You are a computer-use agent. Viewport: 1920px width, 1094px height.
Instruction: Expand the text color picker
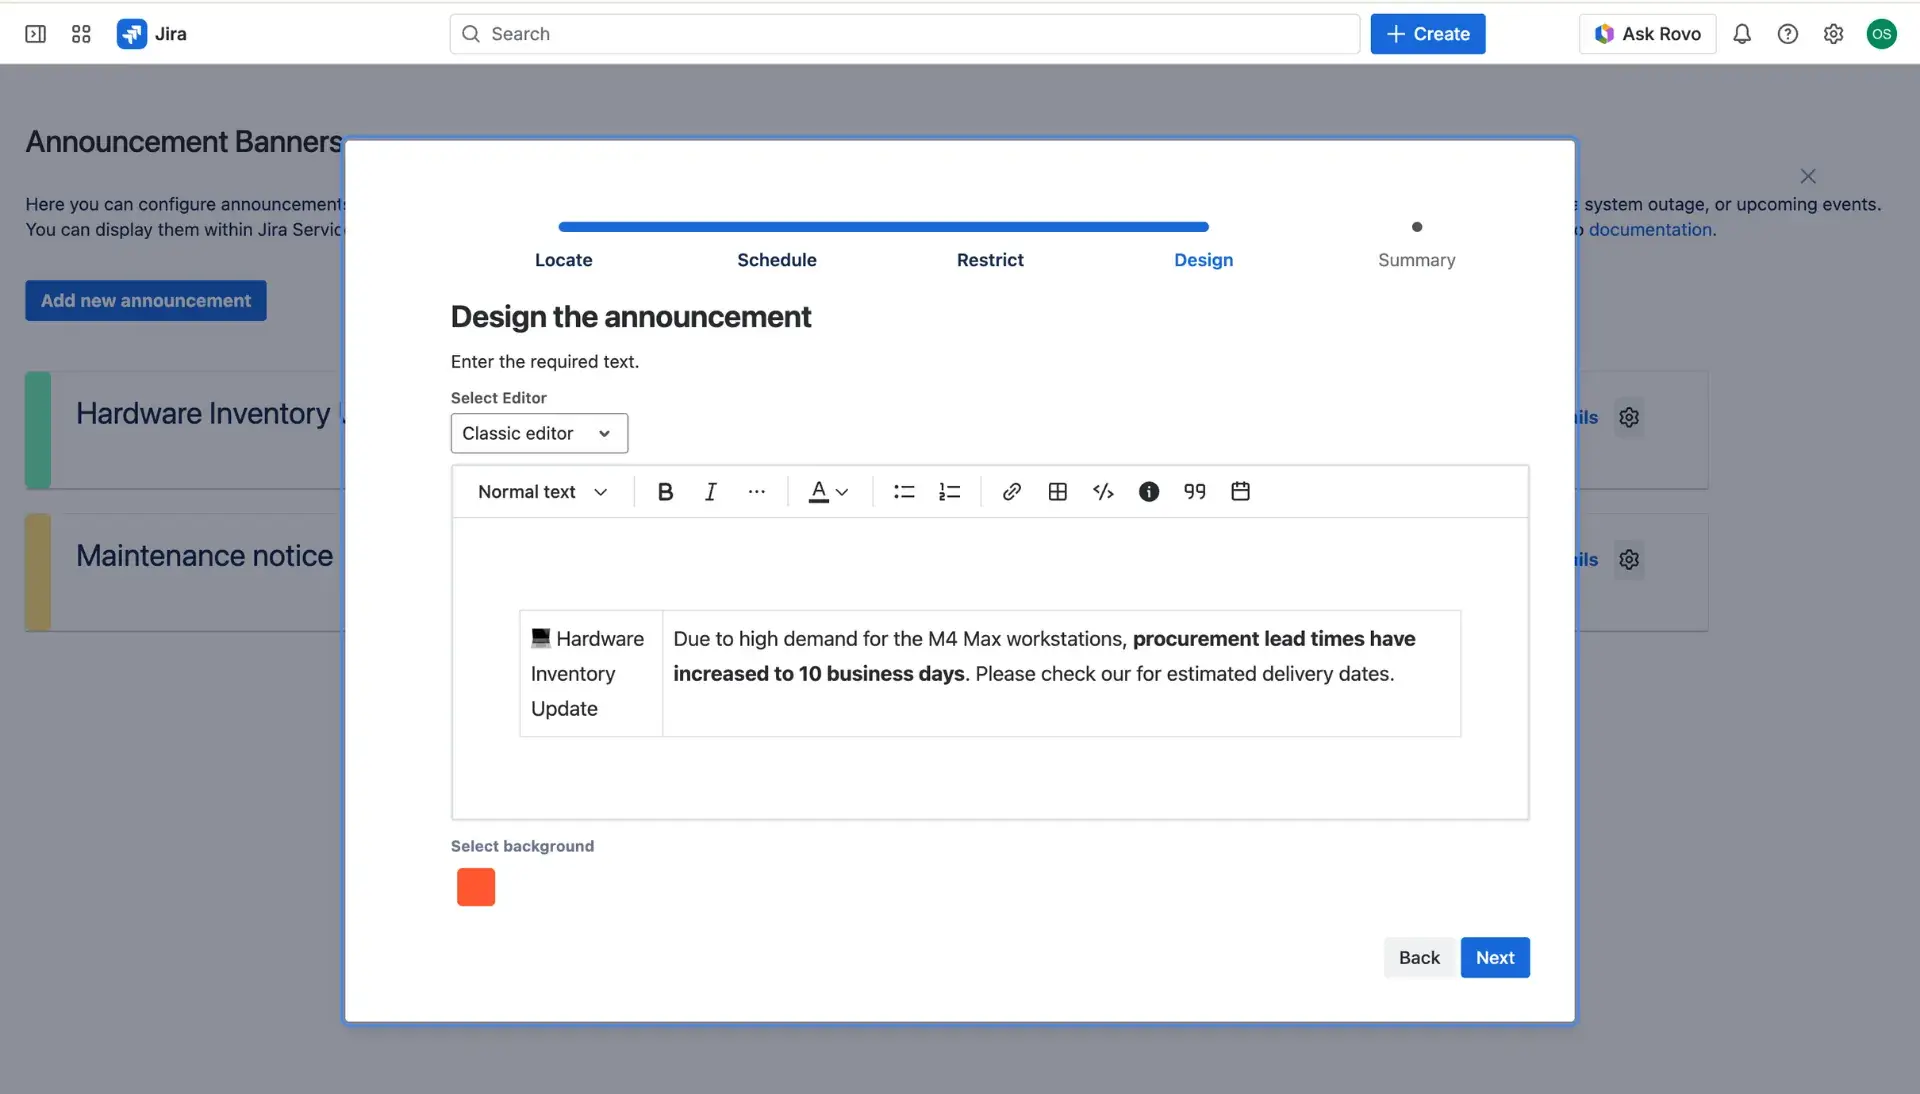[841, 491]
